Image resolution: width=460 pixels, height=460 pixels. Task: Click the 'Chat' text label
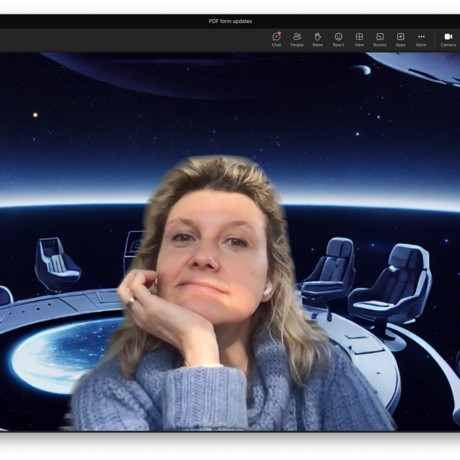(276, 45)
